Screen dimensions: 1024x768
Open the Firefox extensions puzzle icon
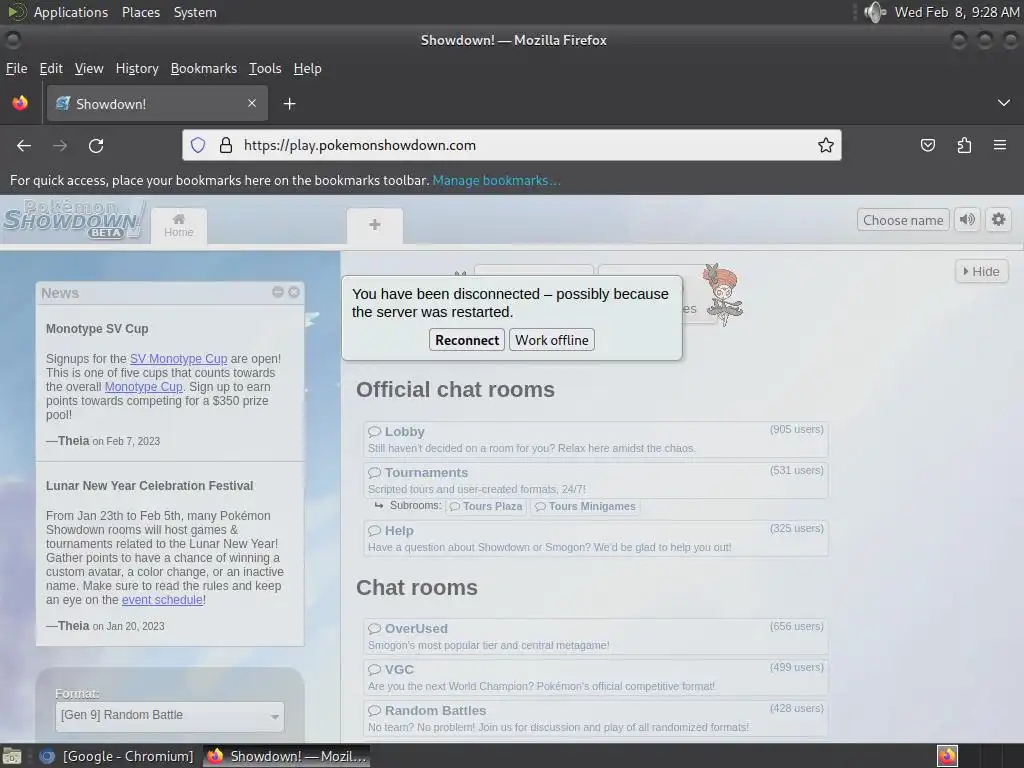[964, 145]
